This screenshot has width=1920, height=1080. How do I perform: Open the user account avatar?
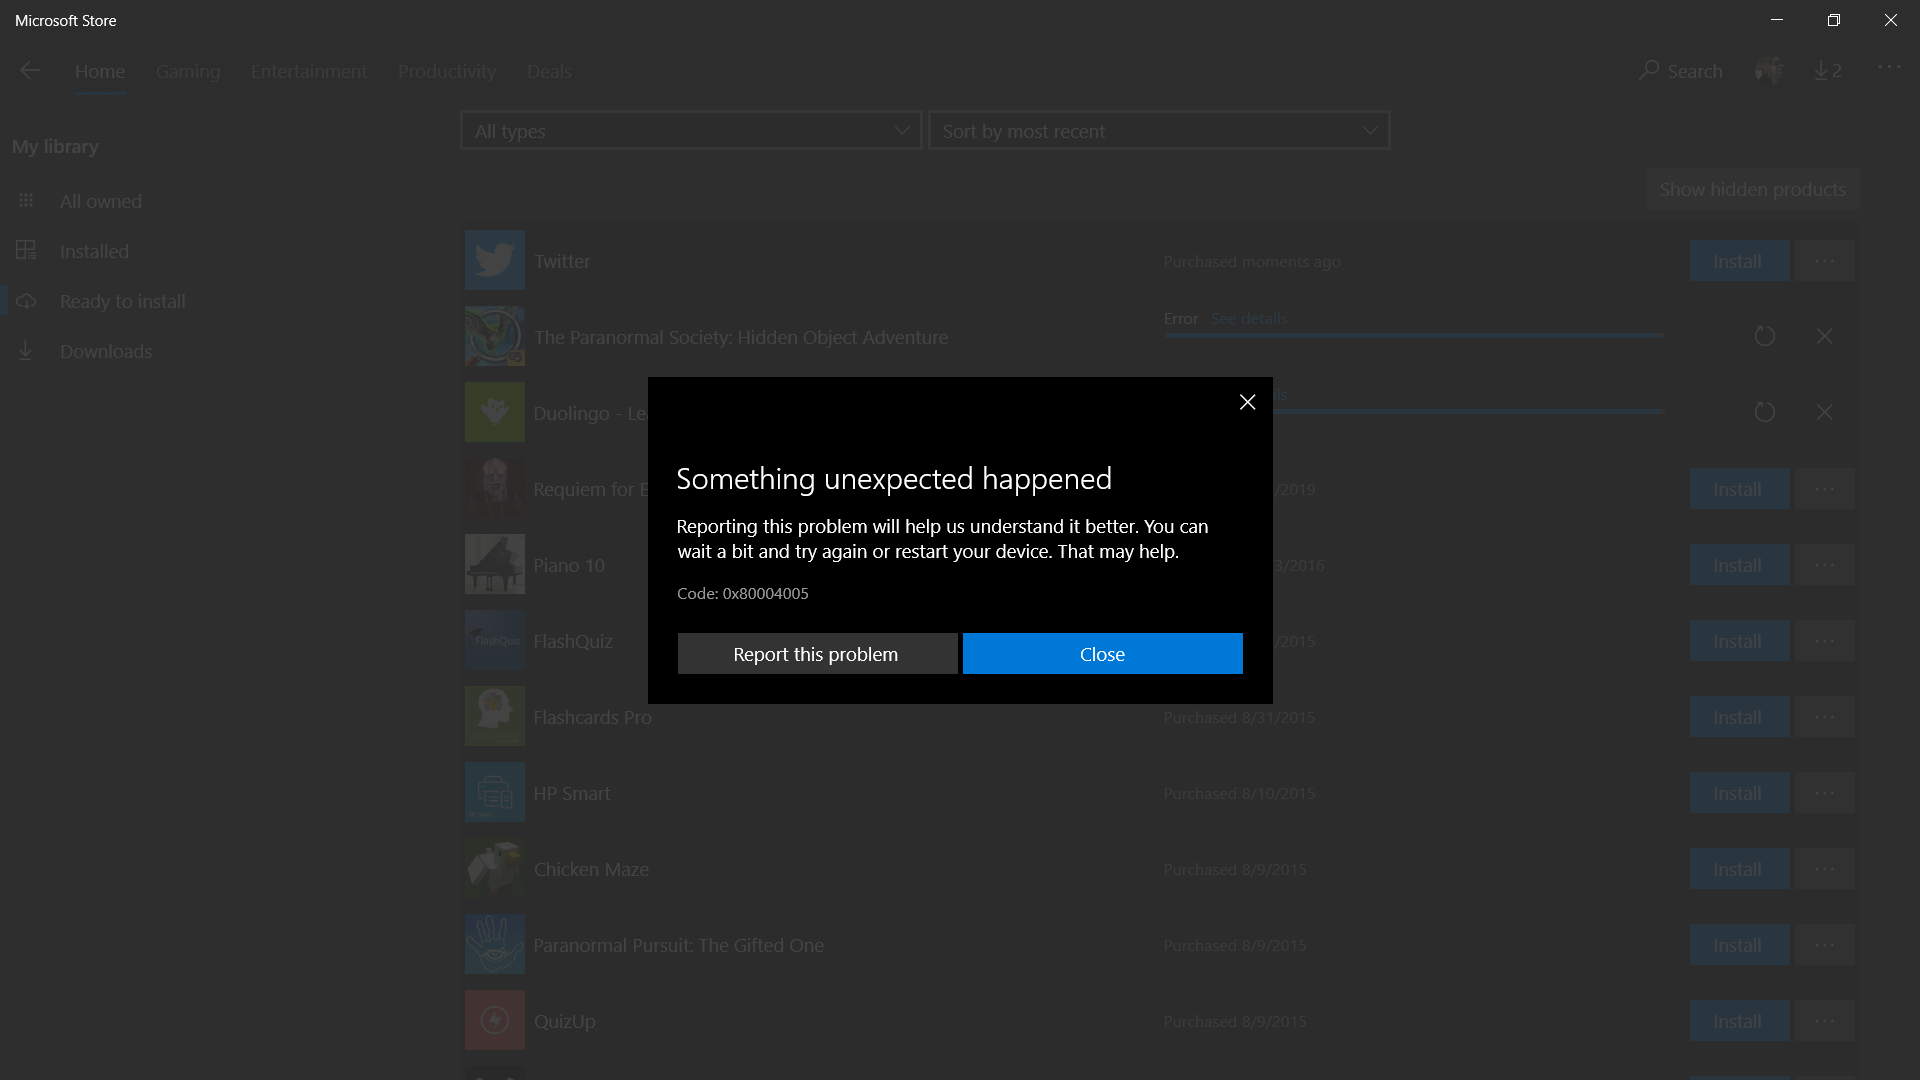[1769, 70]
